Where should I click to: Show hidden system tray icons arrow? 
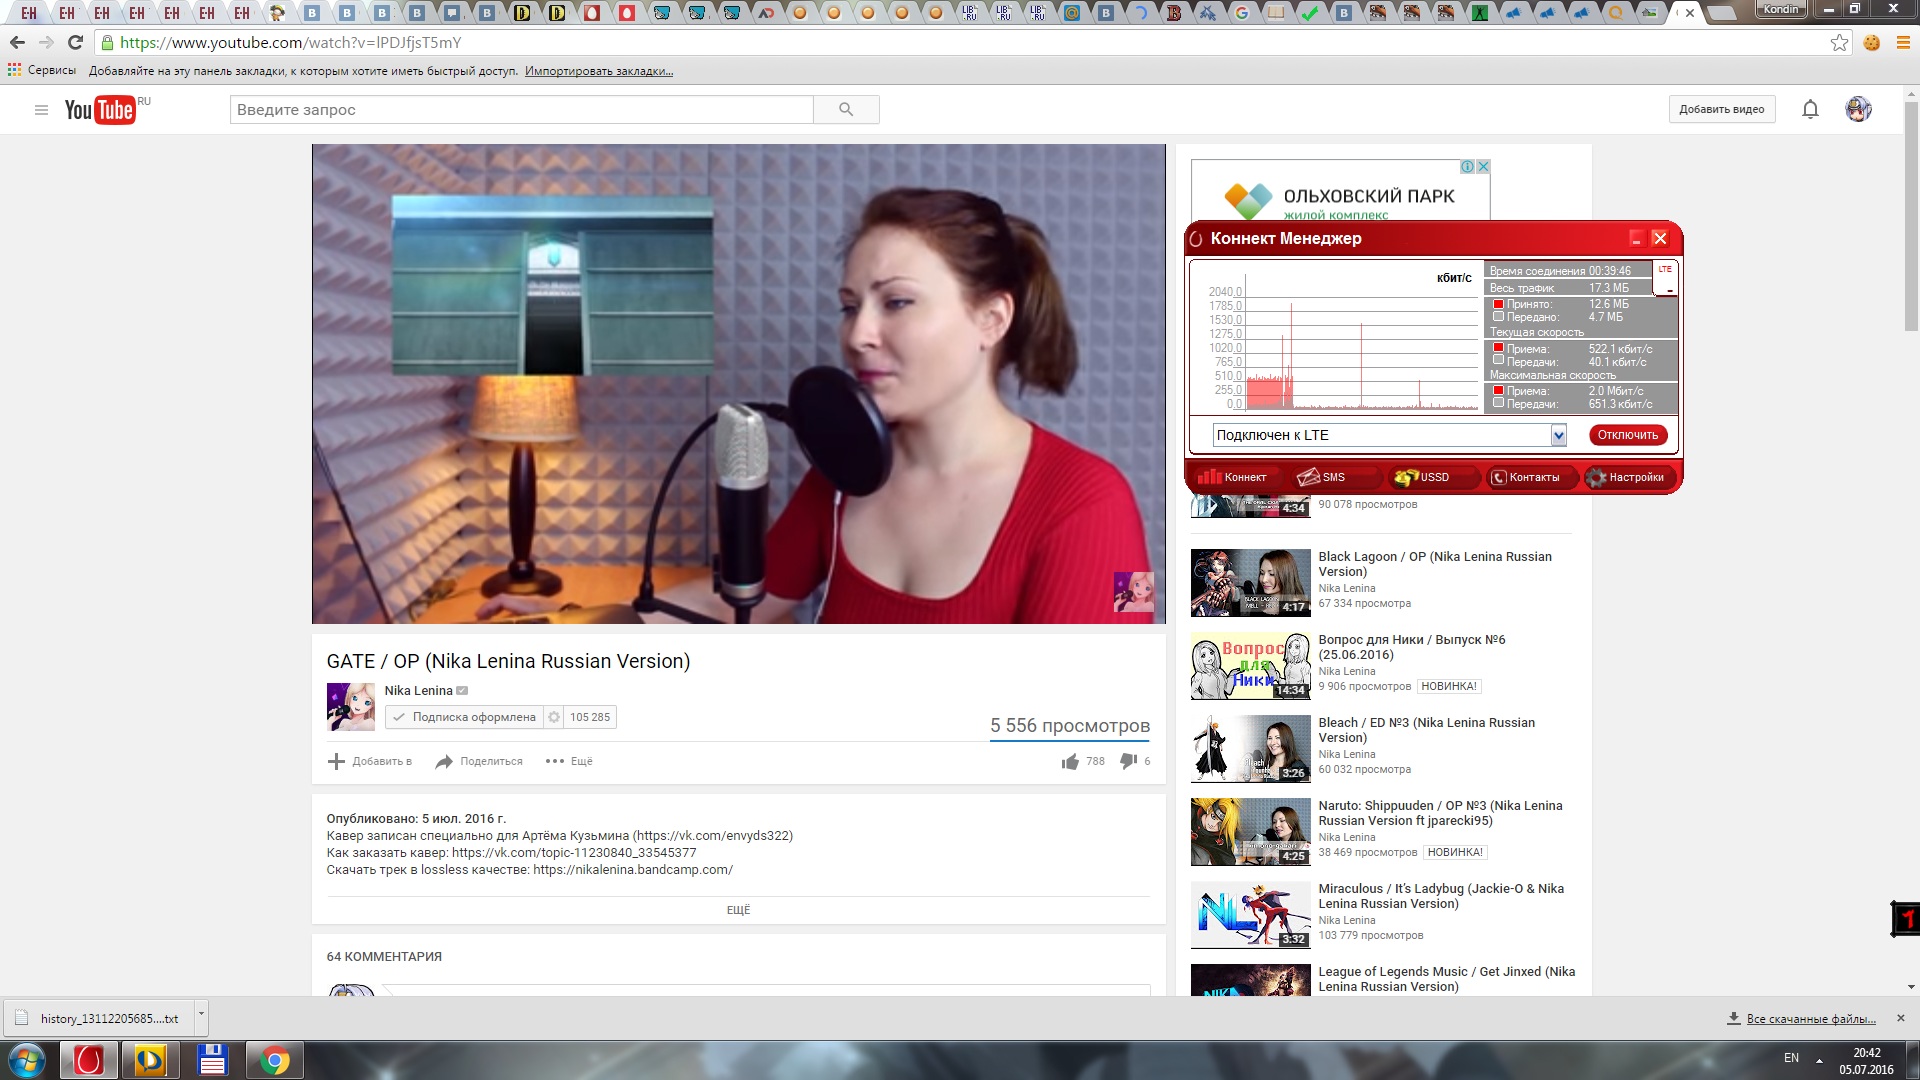(1819, 1059)
